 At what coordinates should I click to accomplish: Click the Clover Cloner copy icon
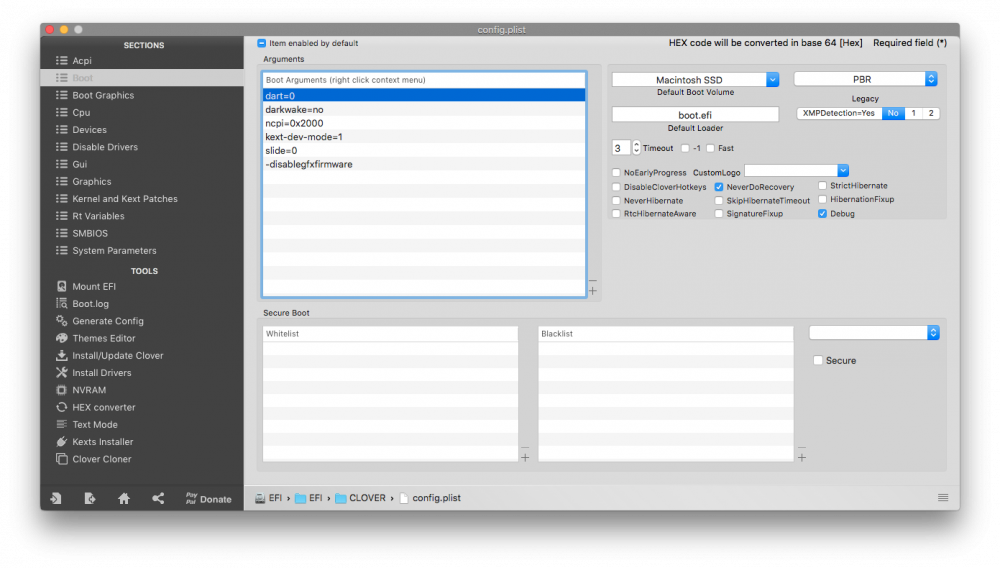[61, 458]
